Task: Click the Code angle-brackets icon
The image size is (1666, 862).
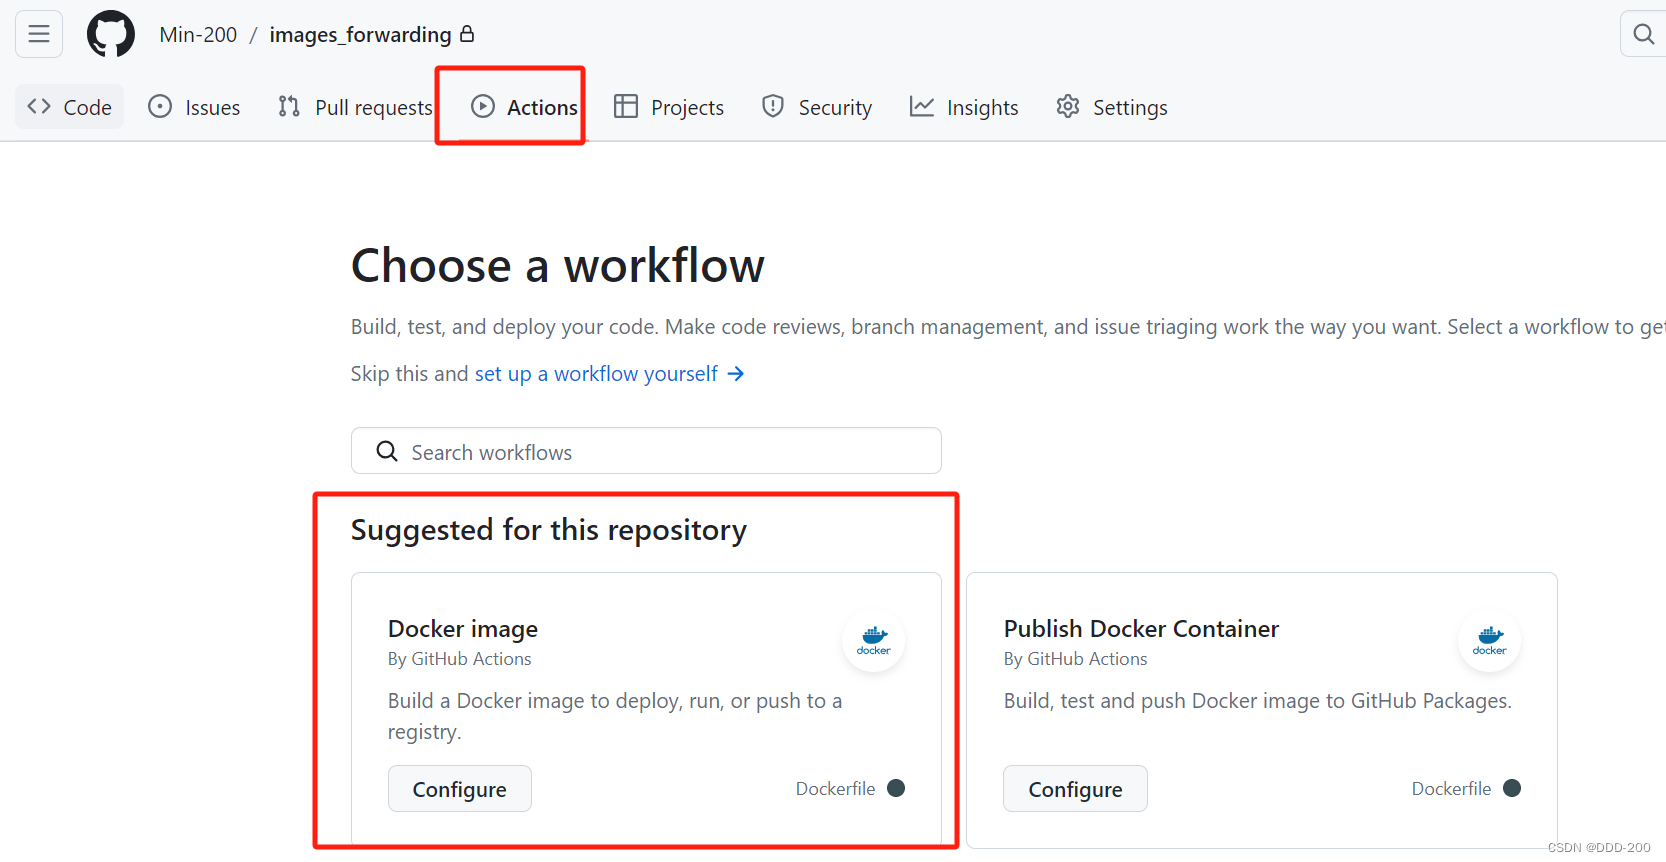Action: [x=39, y=106]
